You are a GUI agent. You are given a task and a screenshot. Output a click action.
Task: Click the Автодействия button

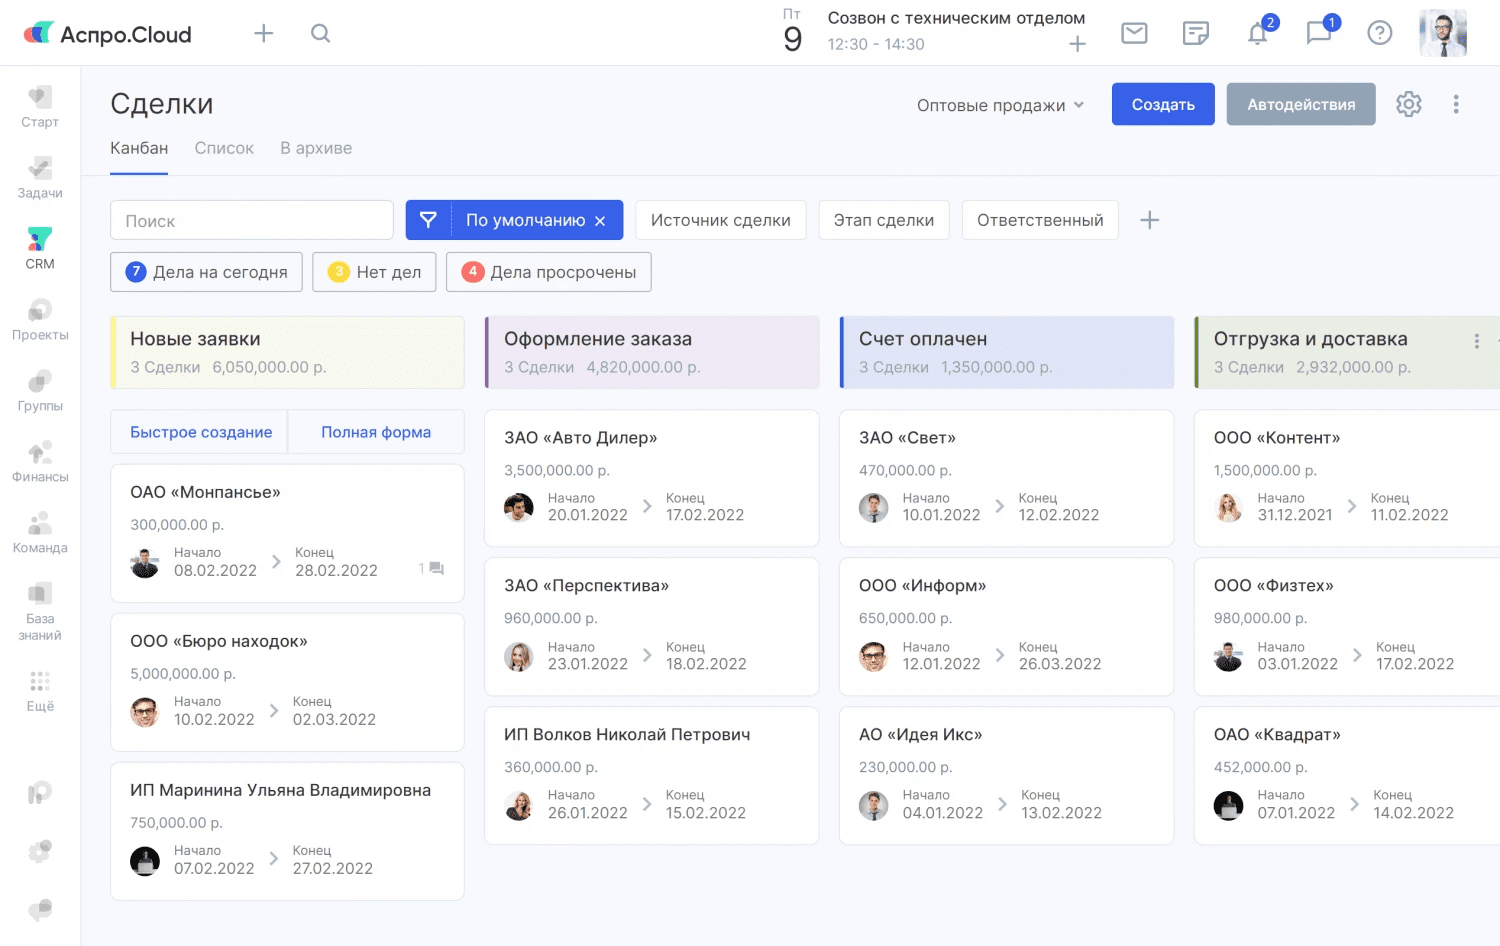point(1301,104)
